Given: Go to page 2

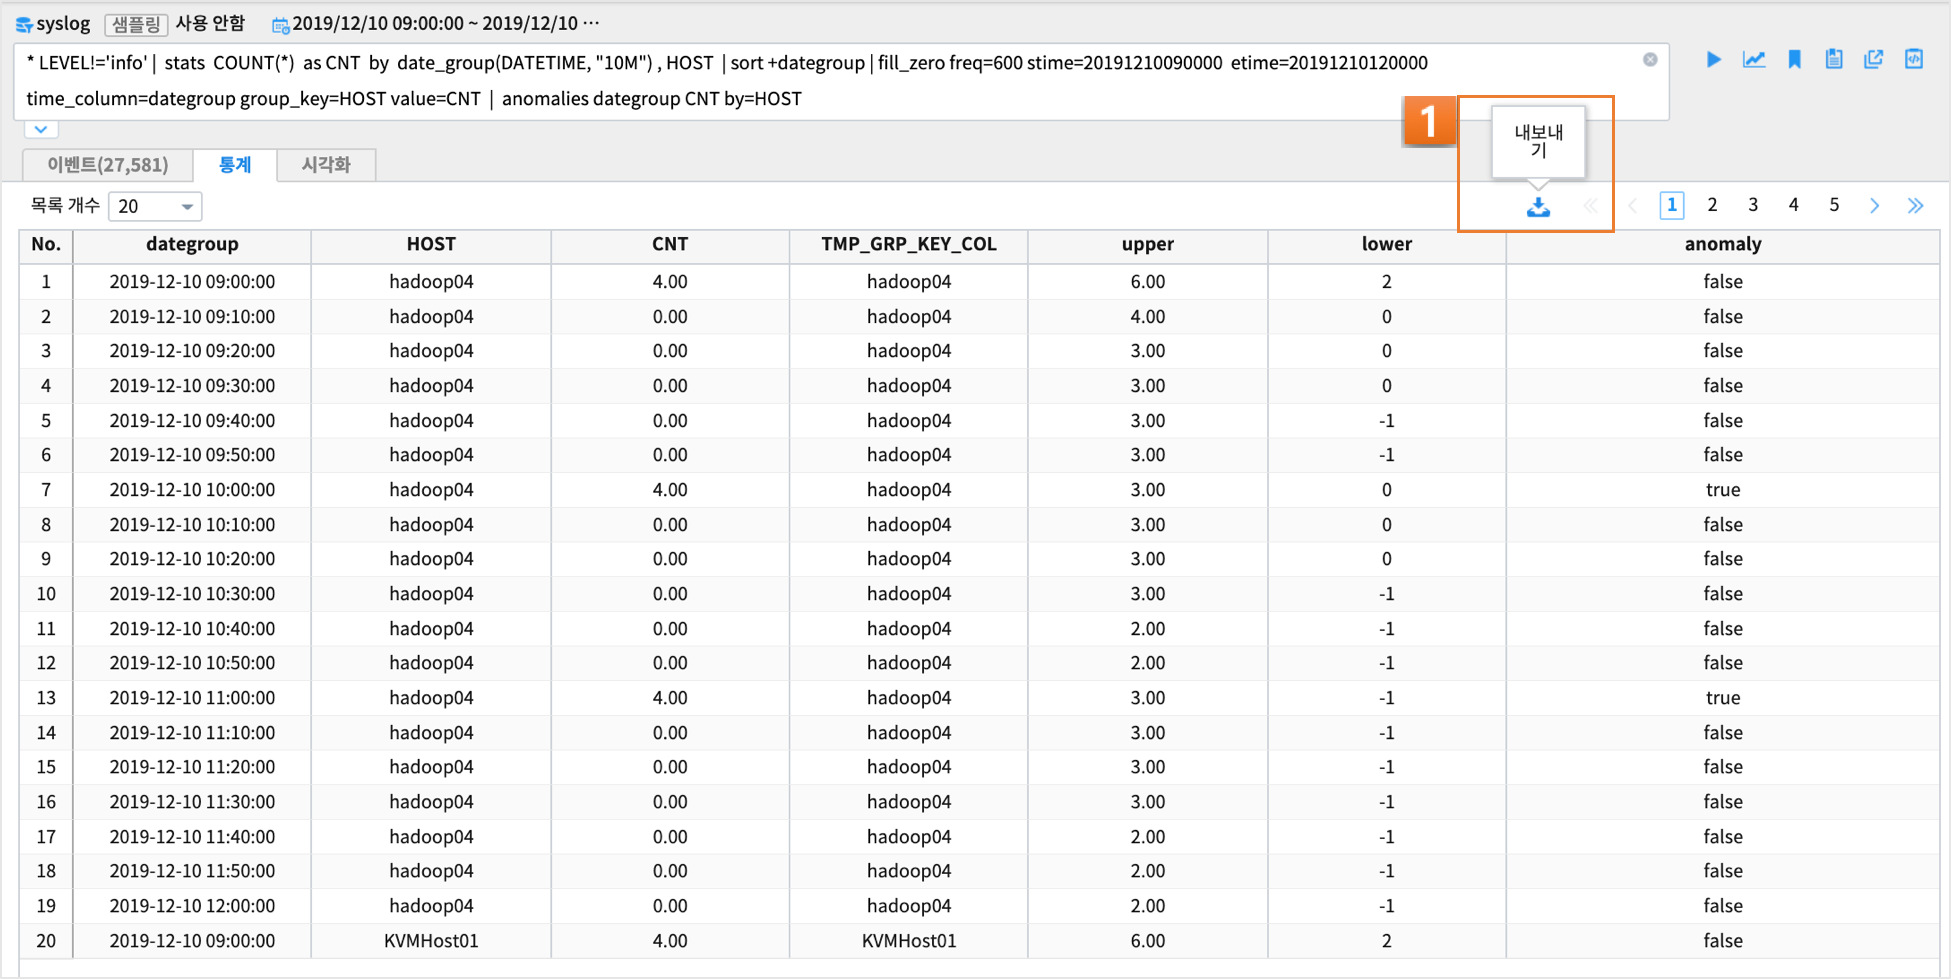Looking at the screenshot, I should pyautogui.click(x=1712, y=205).
